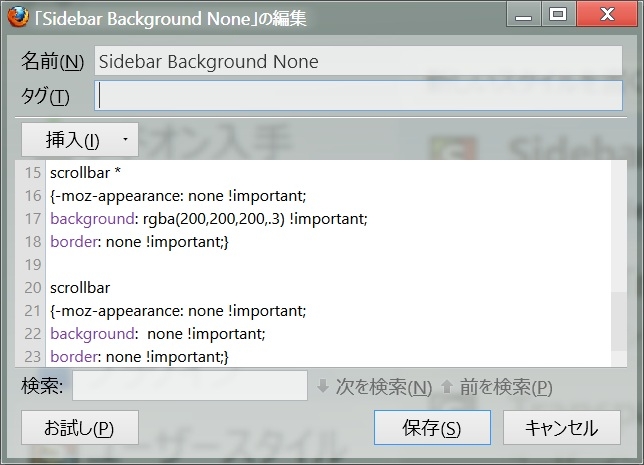Click the 名前 field containing Sidebar Background None

(358, 61)
